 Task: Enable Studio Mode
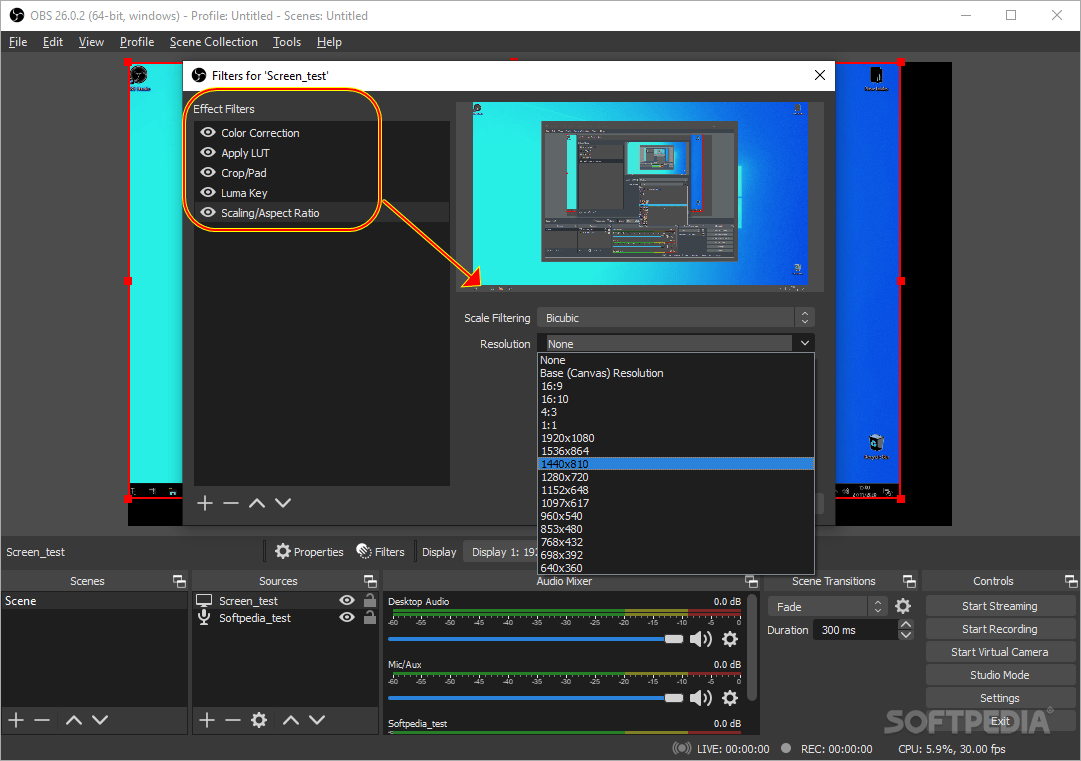coord(1000,675)
